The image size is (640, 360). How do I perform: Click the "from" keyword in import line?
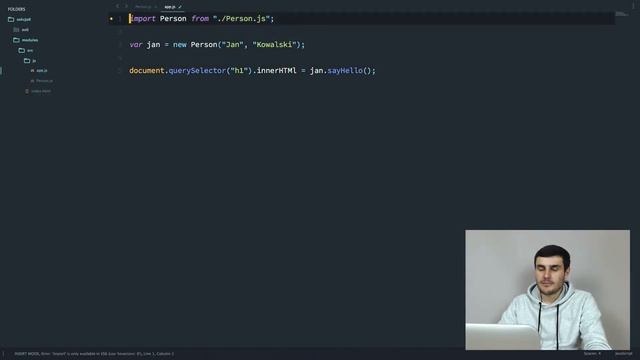[x=200, y=19]
